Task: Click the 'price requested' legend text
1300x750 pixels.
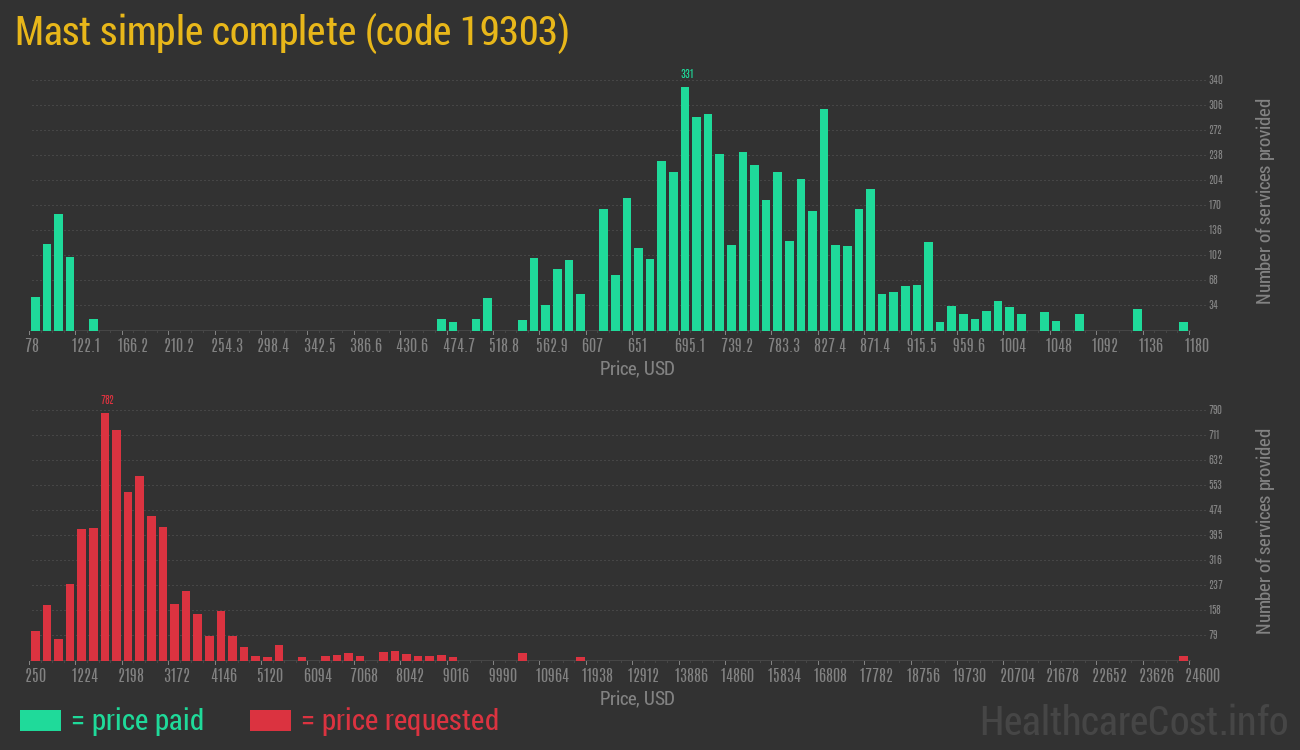Action: coord(399,720)
